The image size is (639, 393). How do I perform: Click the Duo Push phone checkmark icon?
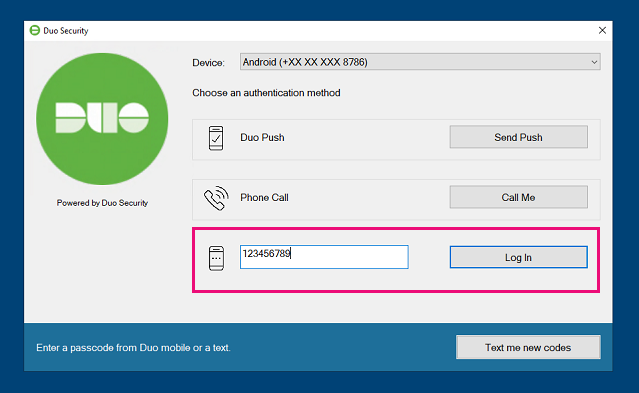[216, 138]
